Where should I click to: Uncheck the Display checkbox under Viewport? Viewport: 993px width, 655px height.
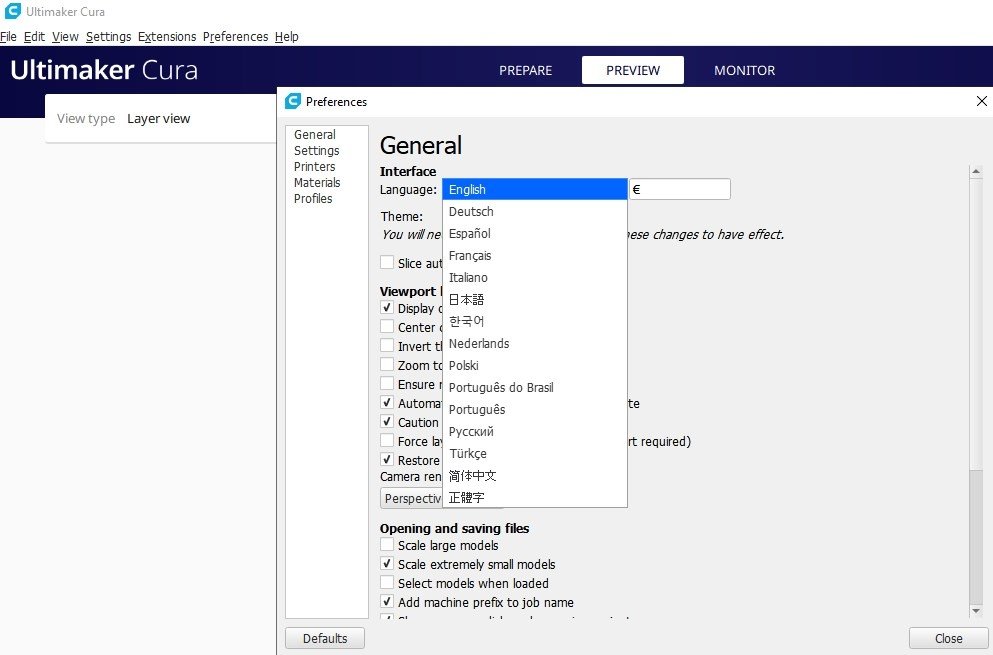(387, 308)
